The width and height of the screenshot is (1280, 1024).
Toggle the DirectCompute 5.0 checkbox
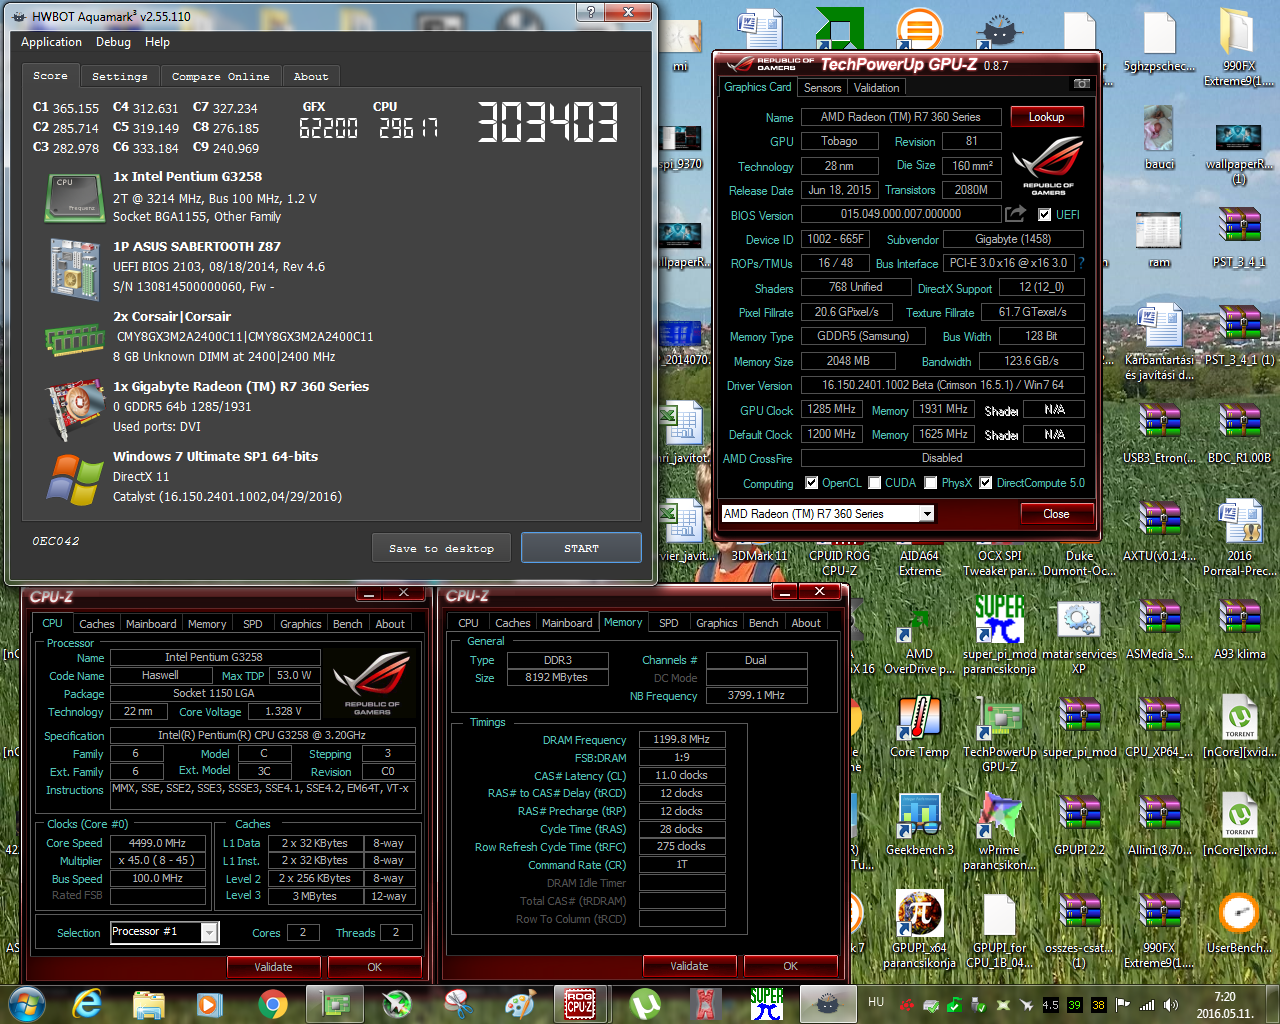tap(986, 483)
